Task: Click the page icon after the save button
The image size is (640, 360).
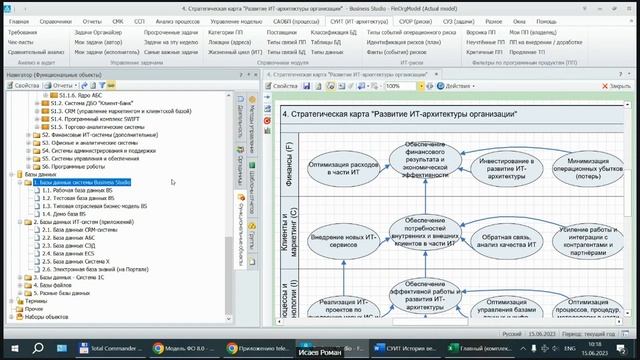Action: pos(318,86)
